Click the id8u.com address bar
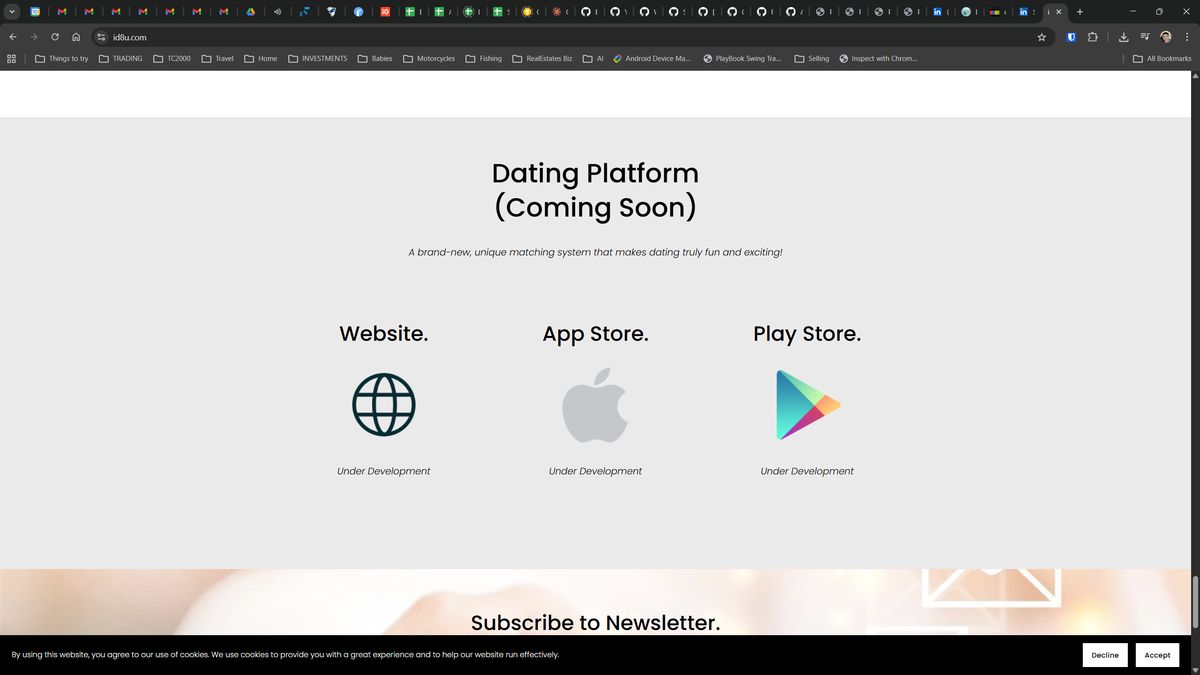Viewport: 1200px width, 675px height. click(x=570, y=37)
